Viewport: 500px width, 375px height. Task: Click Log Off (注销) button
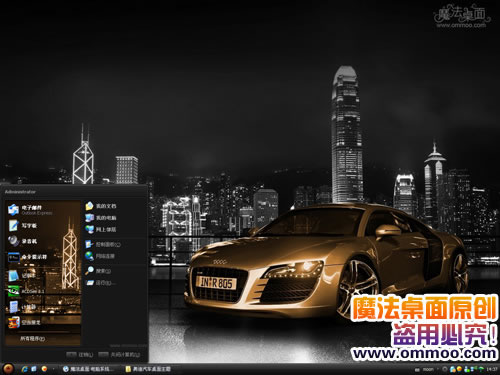(80, 355)
